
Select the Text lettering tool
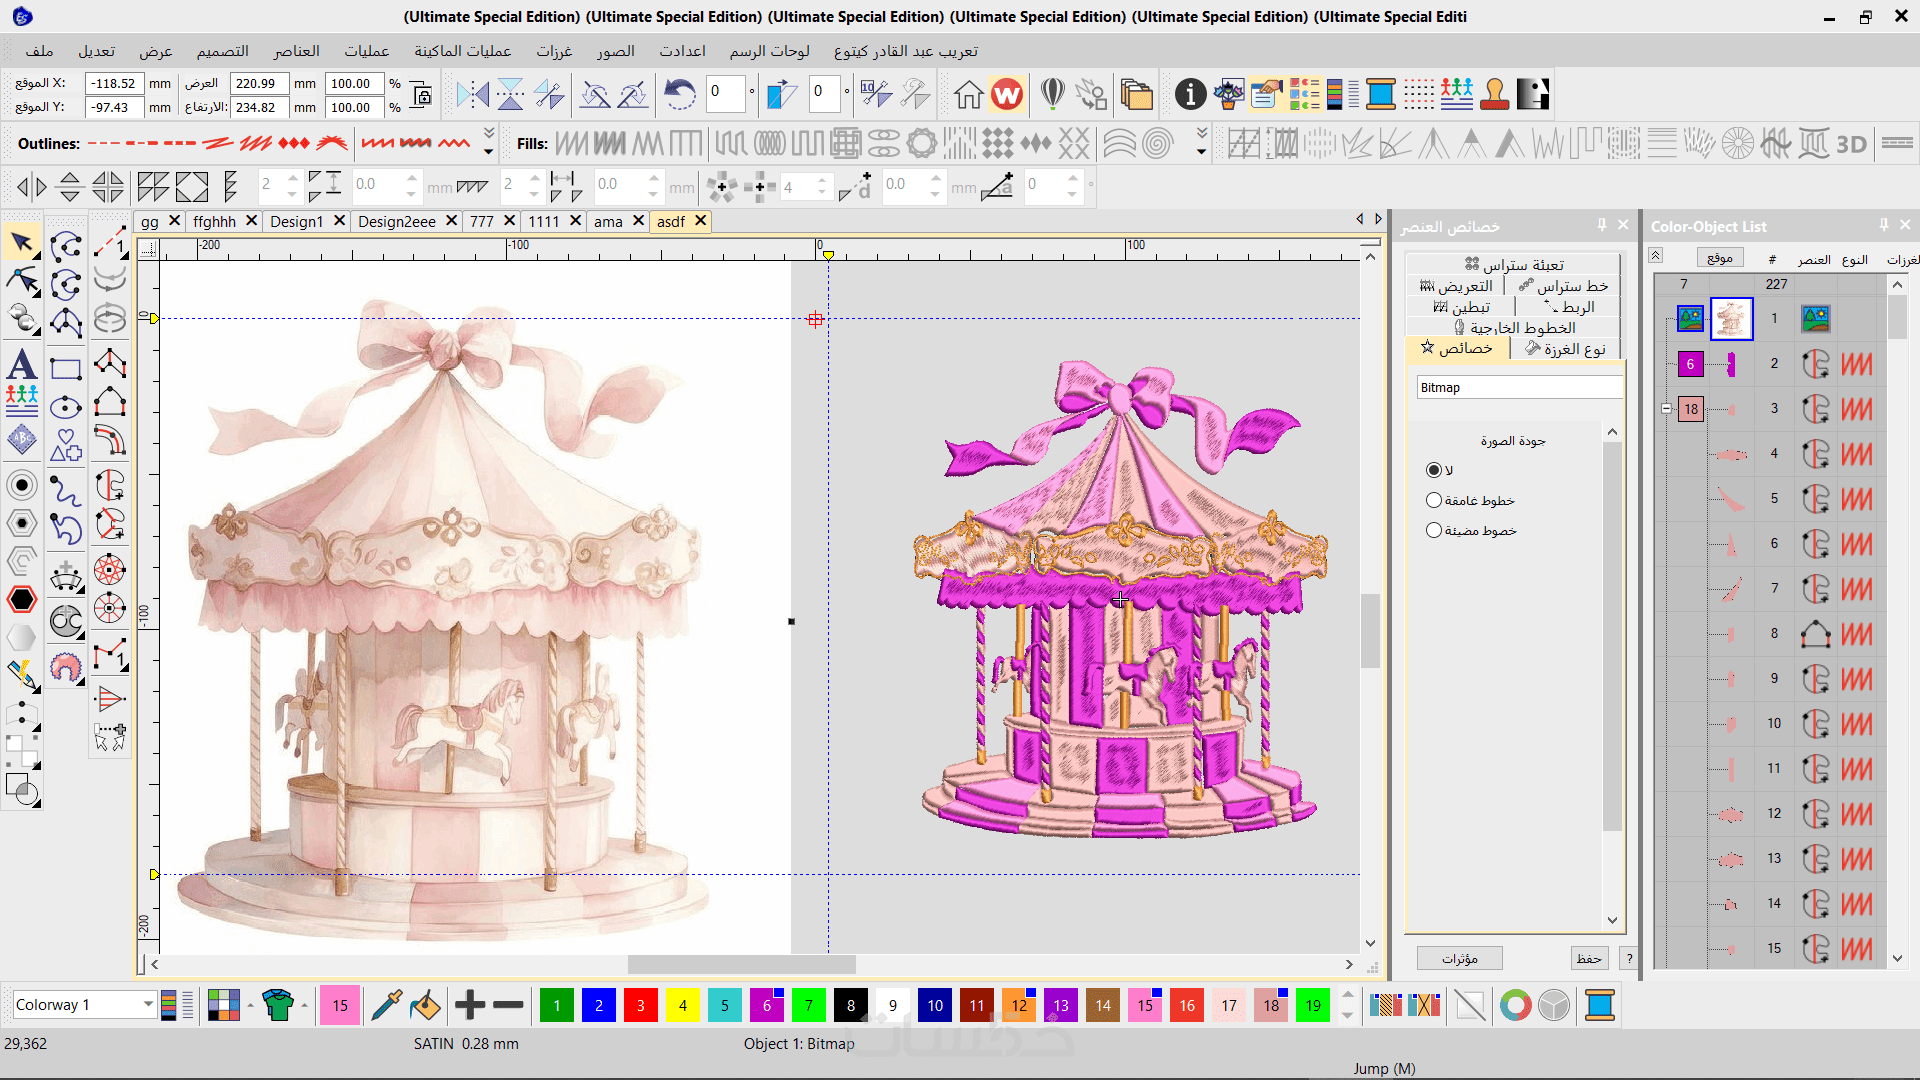point(21,365)
